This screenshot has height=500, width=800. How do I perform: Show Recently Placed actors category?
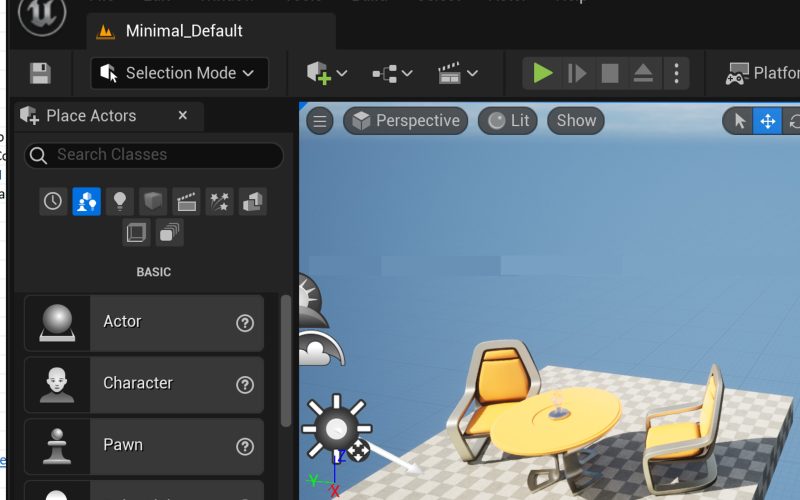[53, 201]
